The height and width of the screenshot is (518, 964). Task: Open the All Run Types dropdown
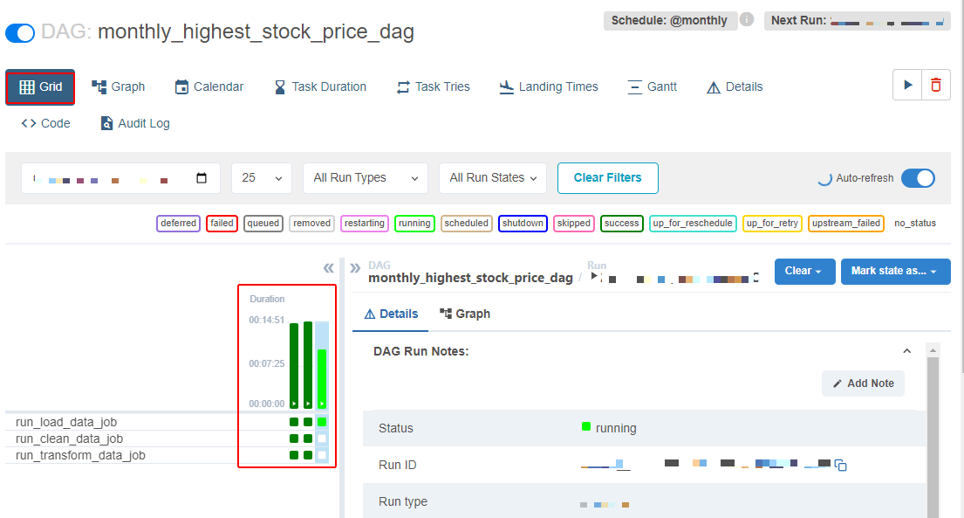coord(365,178)
